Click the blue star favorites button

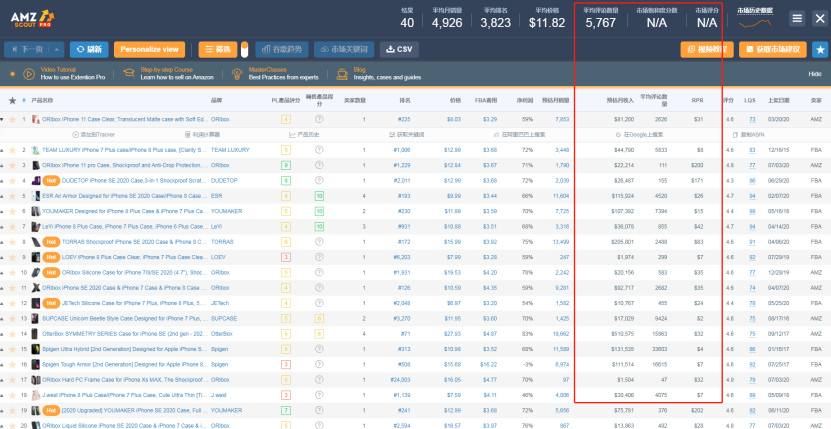pos(819,49)
